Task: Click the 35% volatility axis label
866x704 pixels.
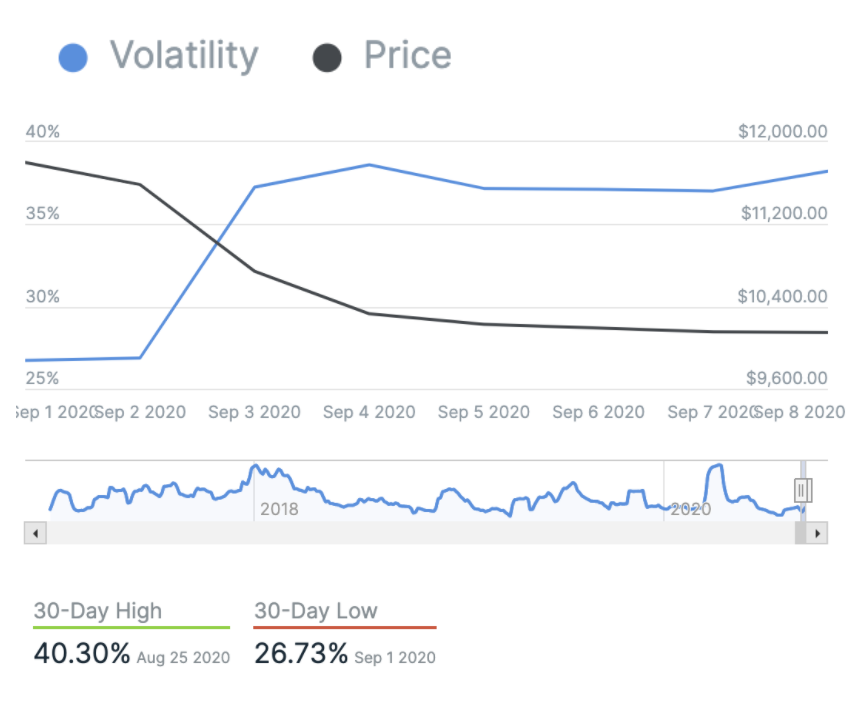Action: tap(43, 214)
